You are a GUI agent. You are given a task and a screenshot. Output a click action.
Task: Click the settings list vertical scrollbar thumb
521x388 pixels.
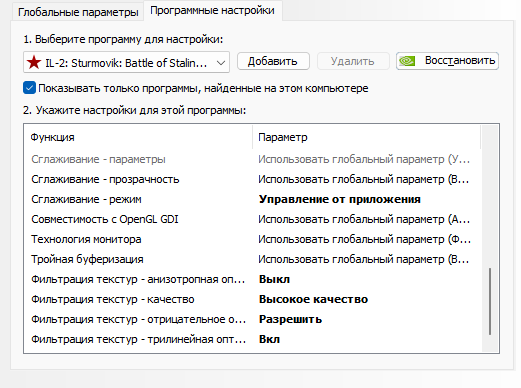(x=490, y=301)
